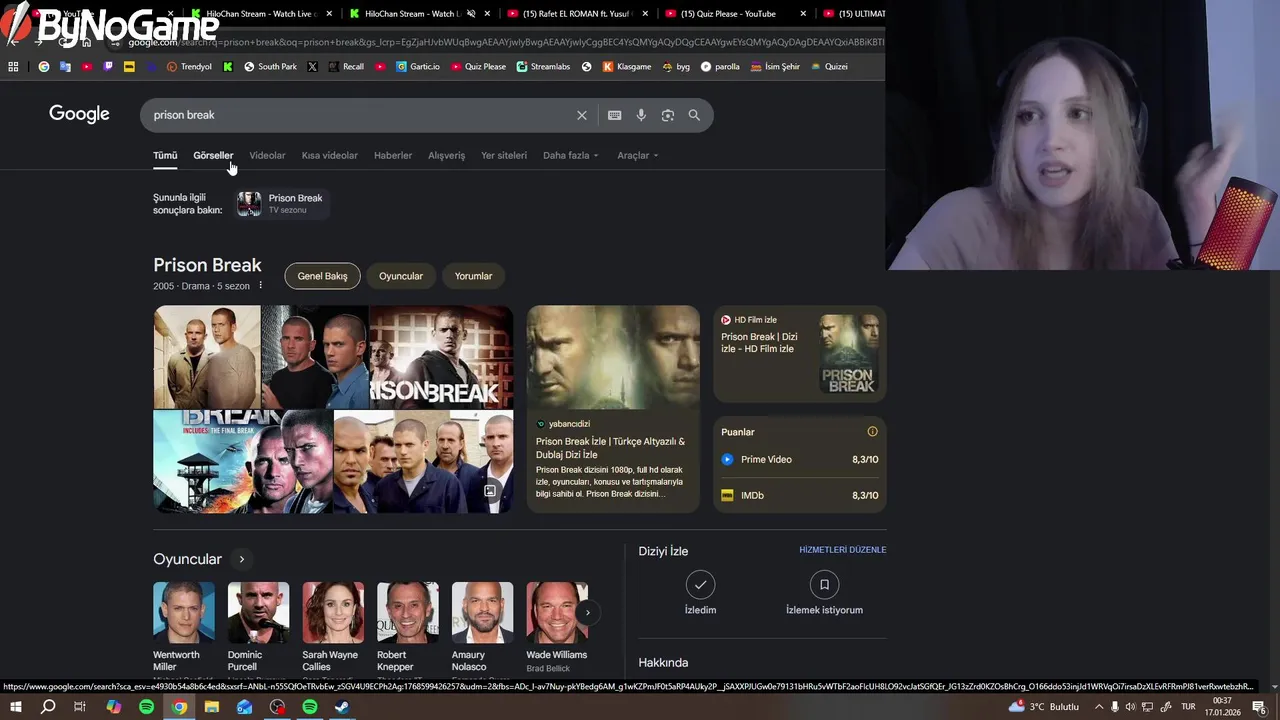Image resolution: width=1280 pixels, height=720 pixels.
Task: Open the Quiz Please bookmark
Action: pyautogui.click(x=478, y=67)
